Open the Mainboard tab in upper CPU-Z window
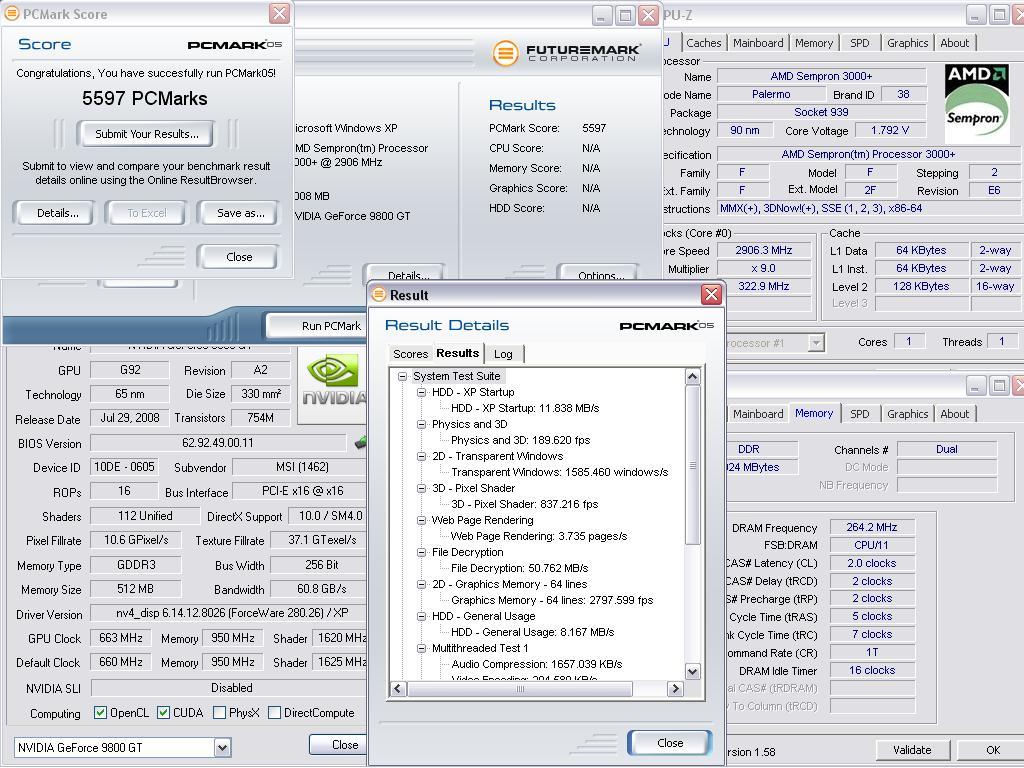 click(x=758, y=43)
